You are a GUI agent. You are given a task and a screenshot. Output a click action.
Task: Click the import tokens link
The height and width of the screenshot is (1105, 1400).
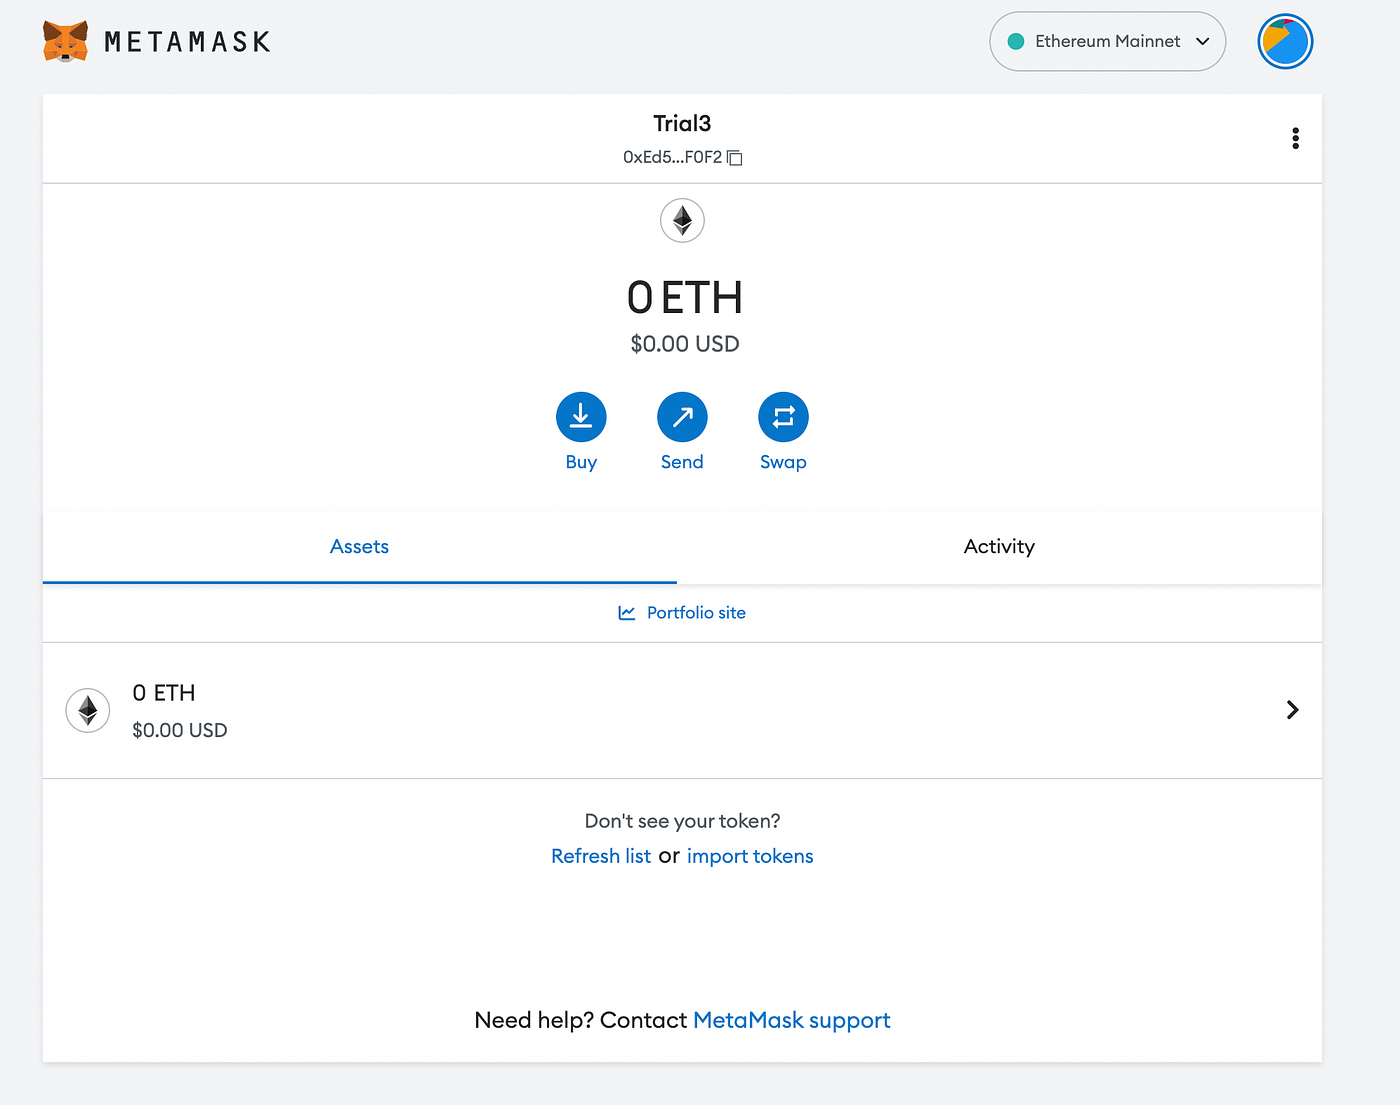click(750, 856)
